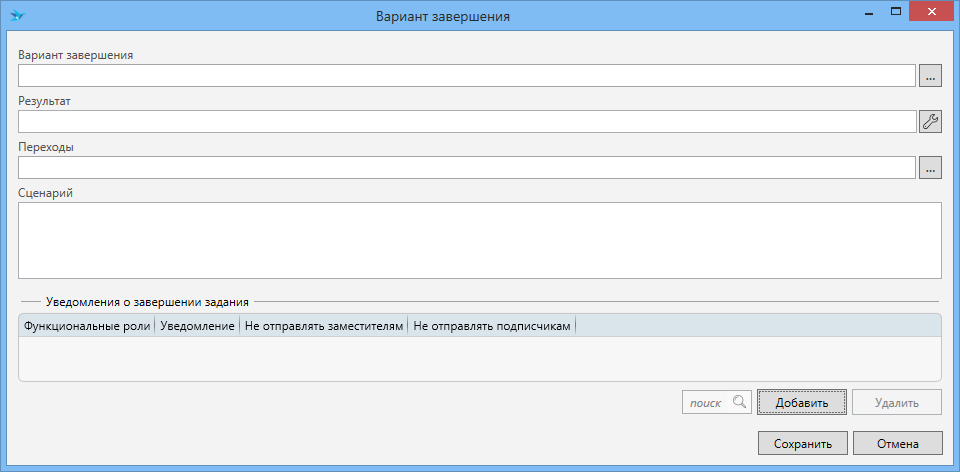Open ellipsis picker for Переходы field
This screenshot has width=960, height=472.
pyautogui.click(x=930, y=168)
